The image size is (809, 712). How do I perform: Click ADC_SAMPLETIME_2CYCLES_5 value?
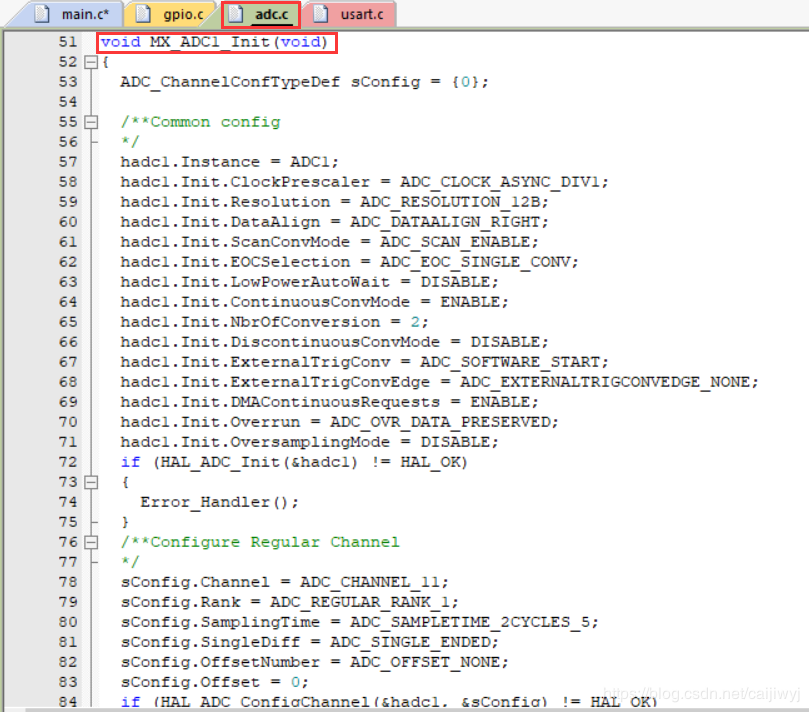[x=470, y=622]
